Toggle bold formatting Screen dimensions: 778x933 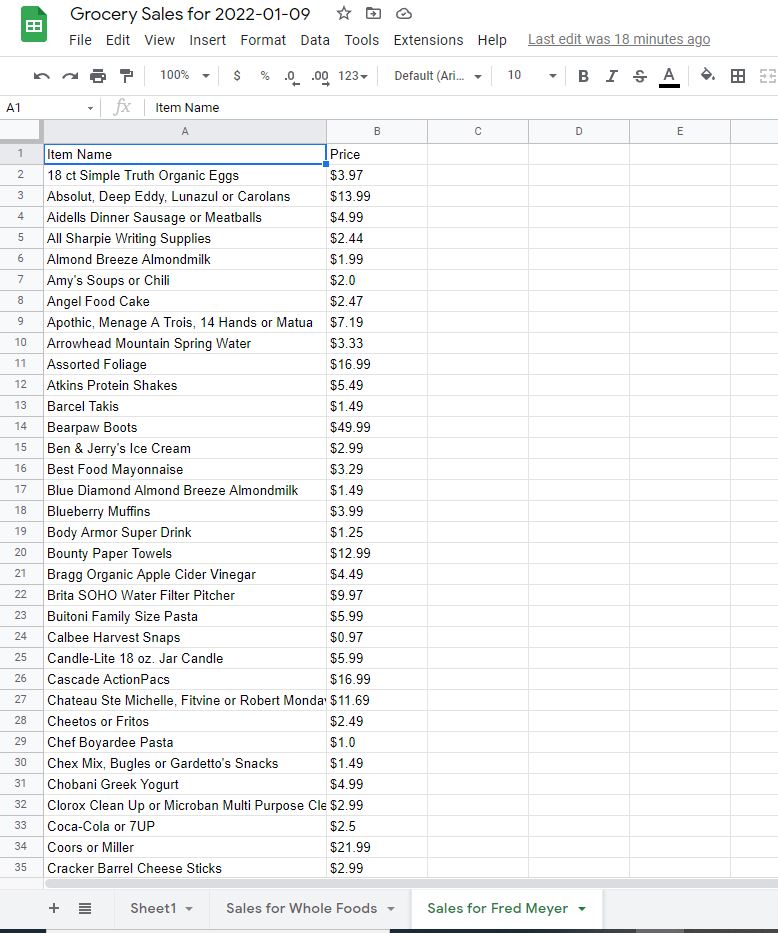tap(584, 76)
